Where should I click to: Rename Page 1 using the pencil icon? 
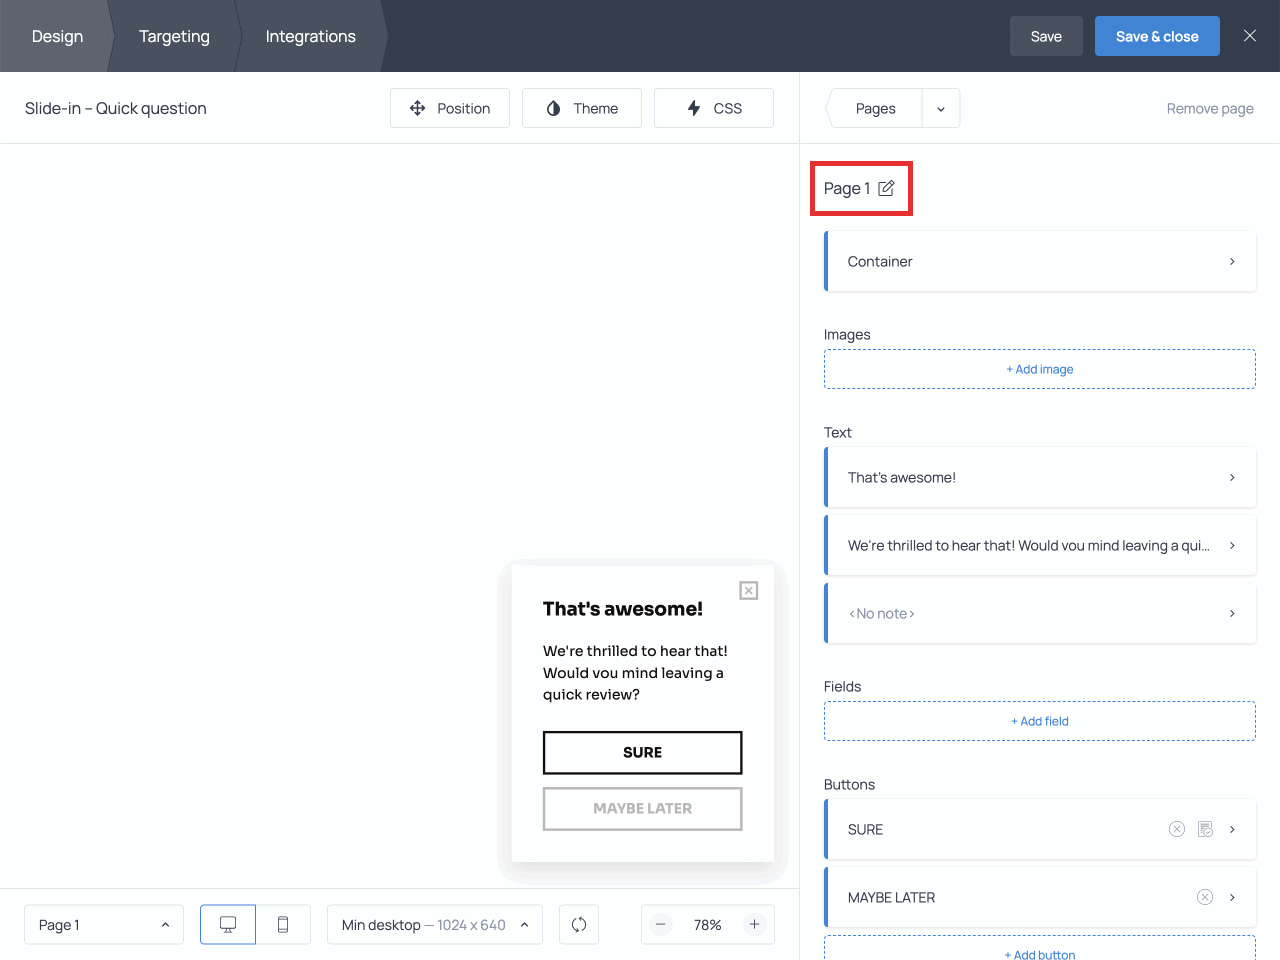click(x=887, y=188)
